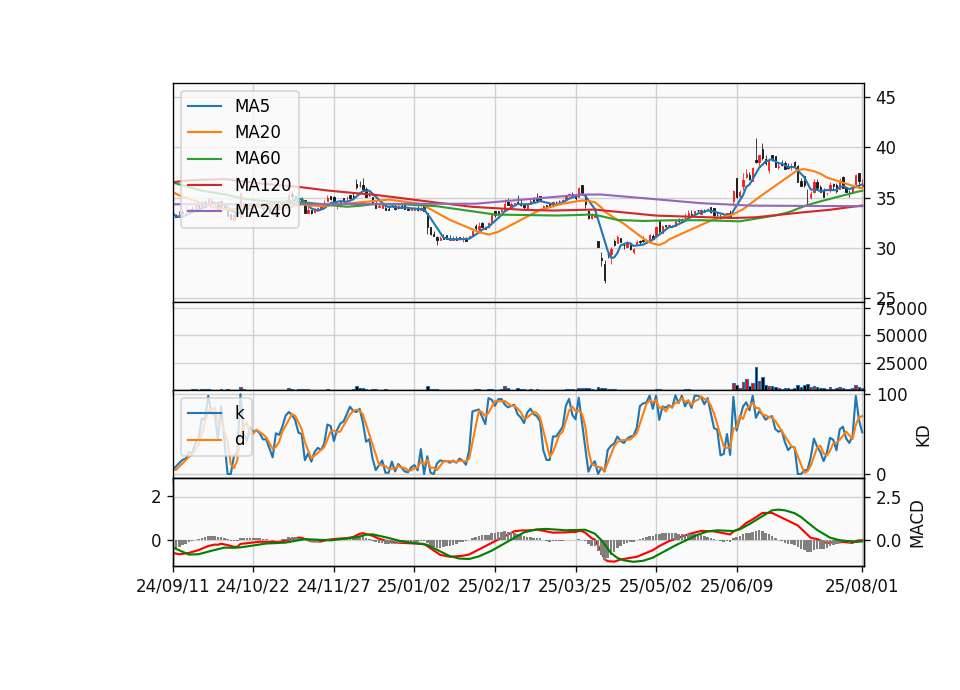Click the MA20 legend label
The height and width of the screenshot is (690, 960).
point(258,132)
